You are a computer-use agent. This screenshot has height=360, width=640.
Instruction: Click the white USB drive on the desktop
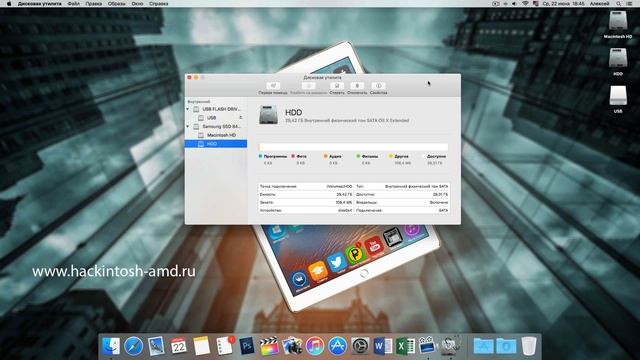618,96
